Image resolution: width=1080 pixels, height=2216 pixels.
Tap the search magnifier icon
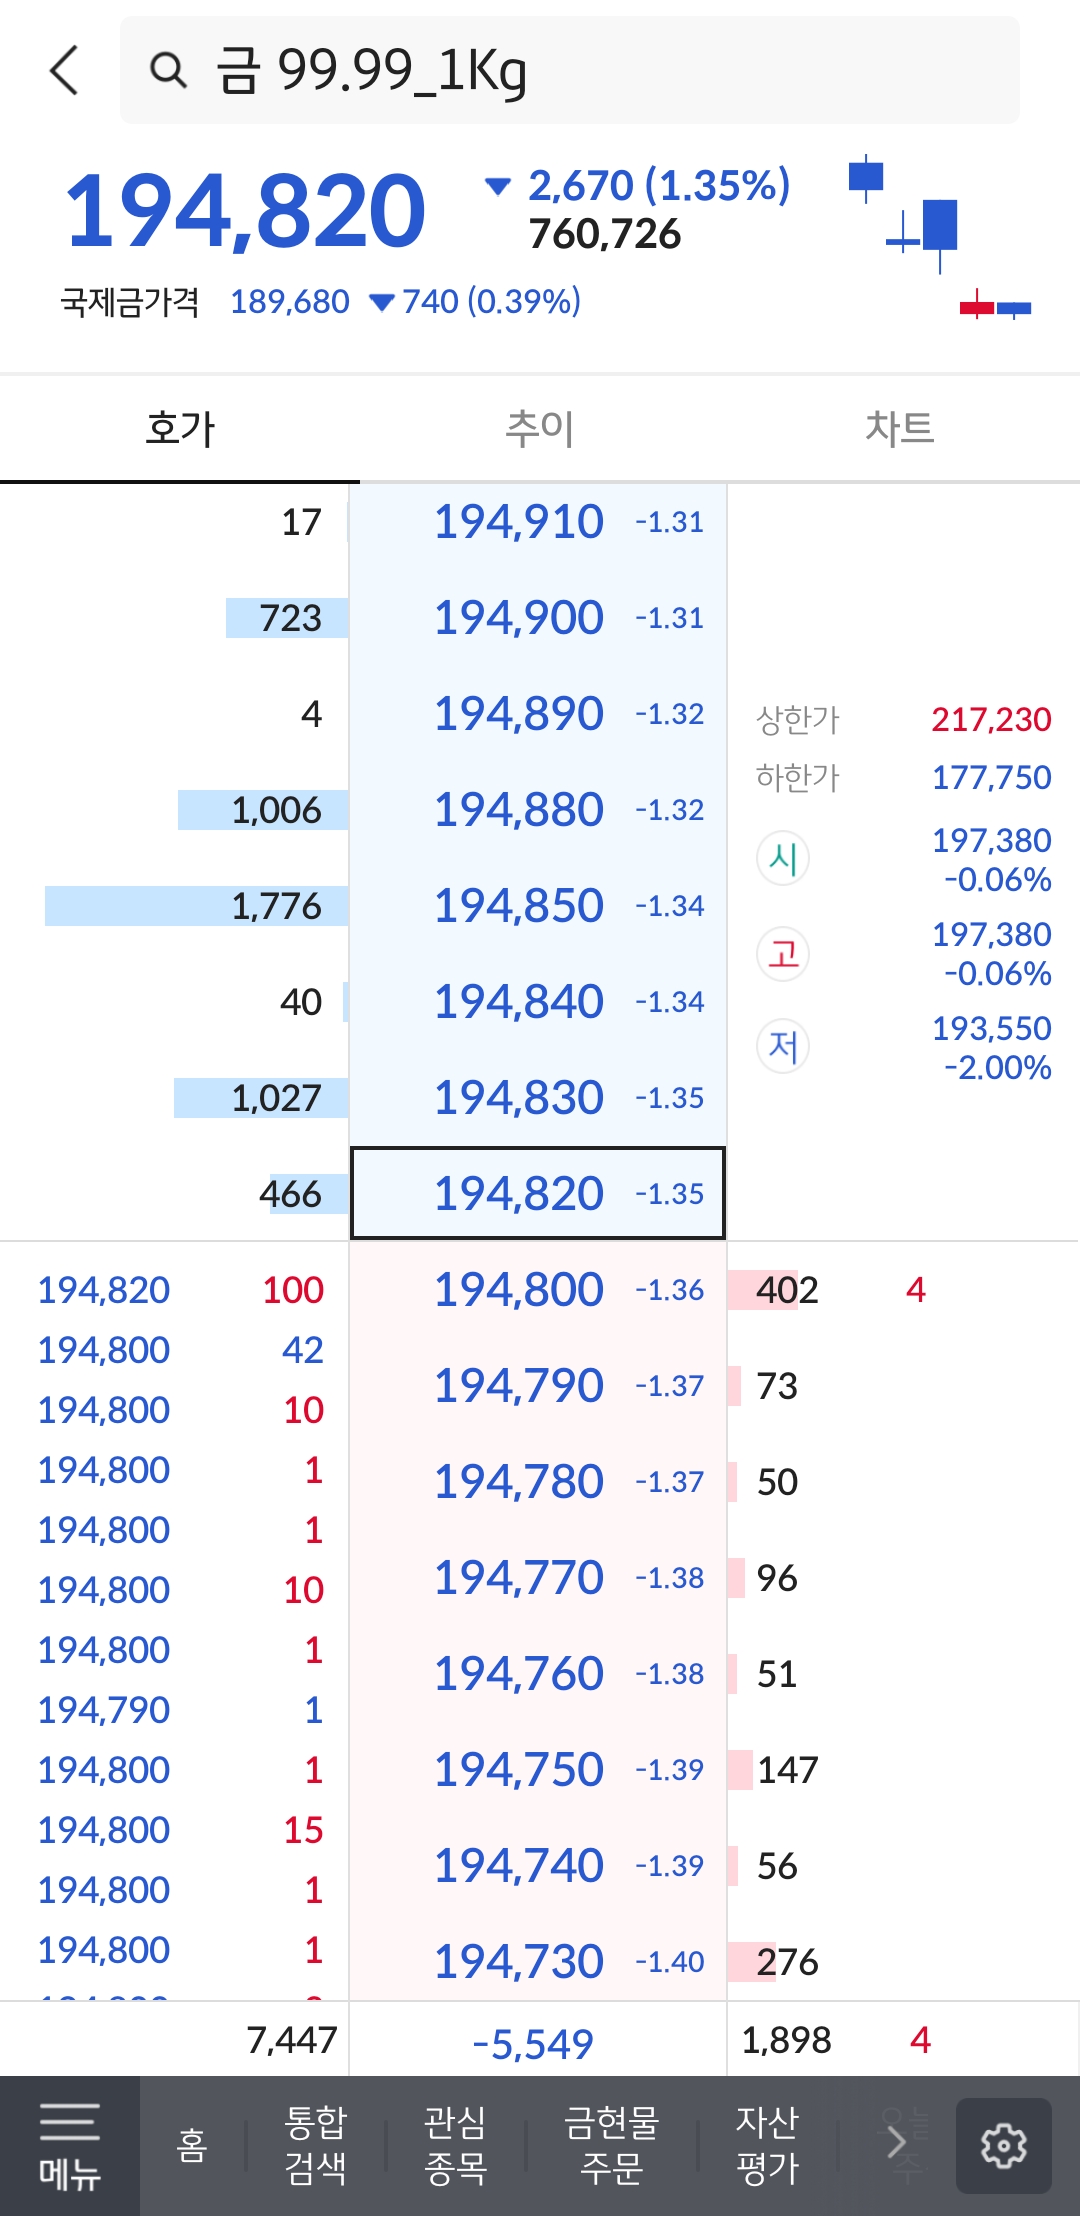coord(168,70)
